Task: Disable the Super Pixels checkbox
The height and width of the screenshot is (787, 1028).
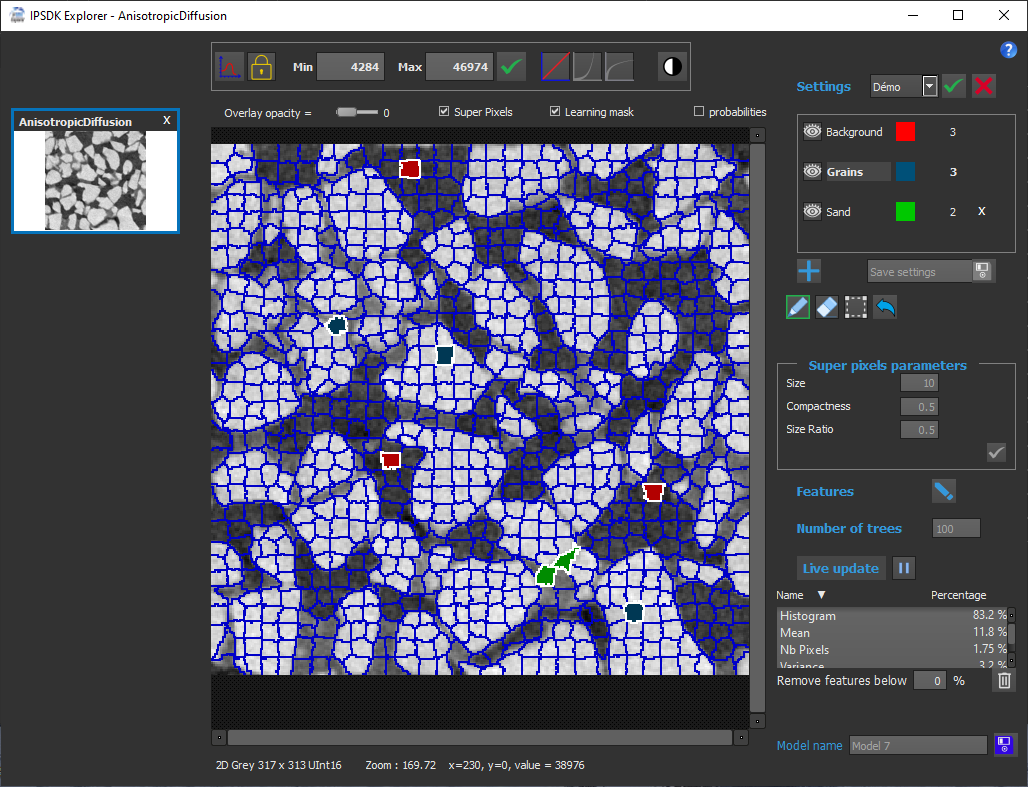Action: point(444,111)
